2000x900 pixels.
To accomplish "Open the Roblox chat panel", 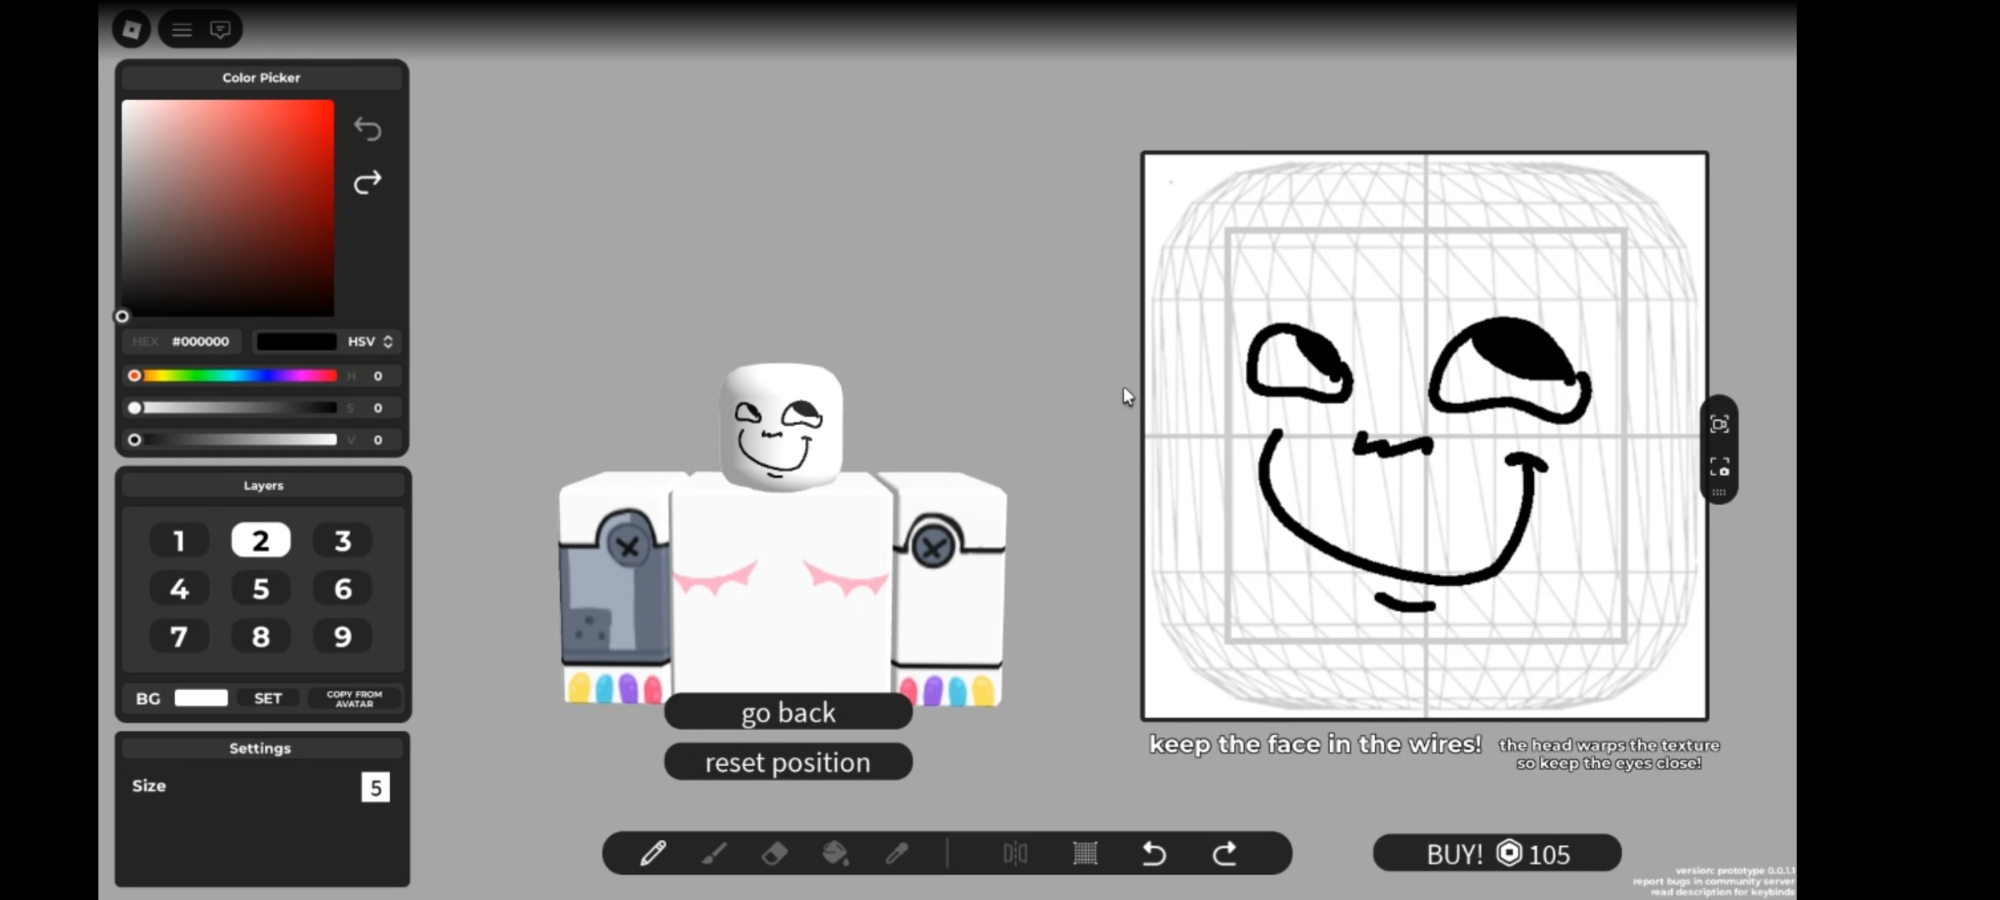I will [x=220, y=30].
